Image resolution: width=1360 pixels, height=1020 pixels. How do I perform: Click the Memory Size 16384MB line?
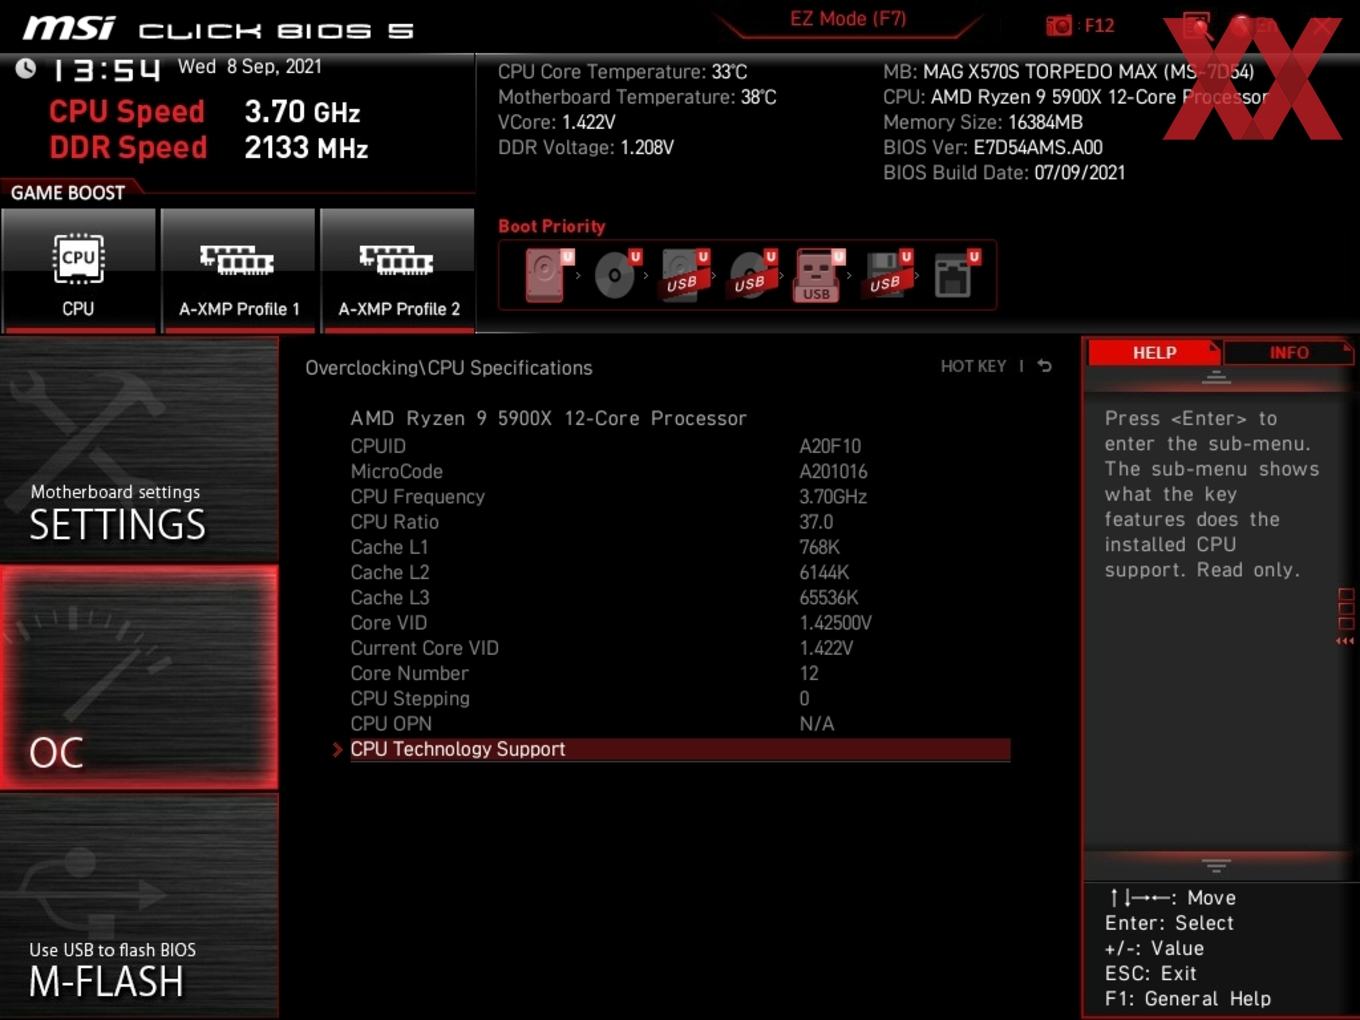(x=983, y=122)
